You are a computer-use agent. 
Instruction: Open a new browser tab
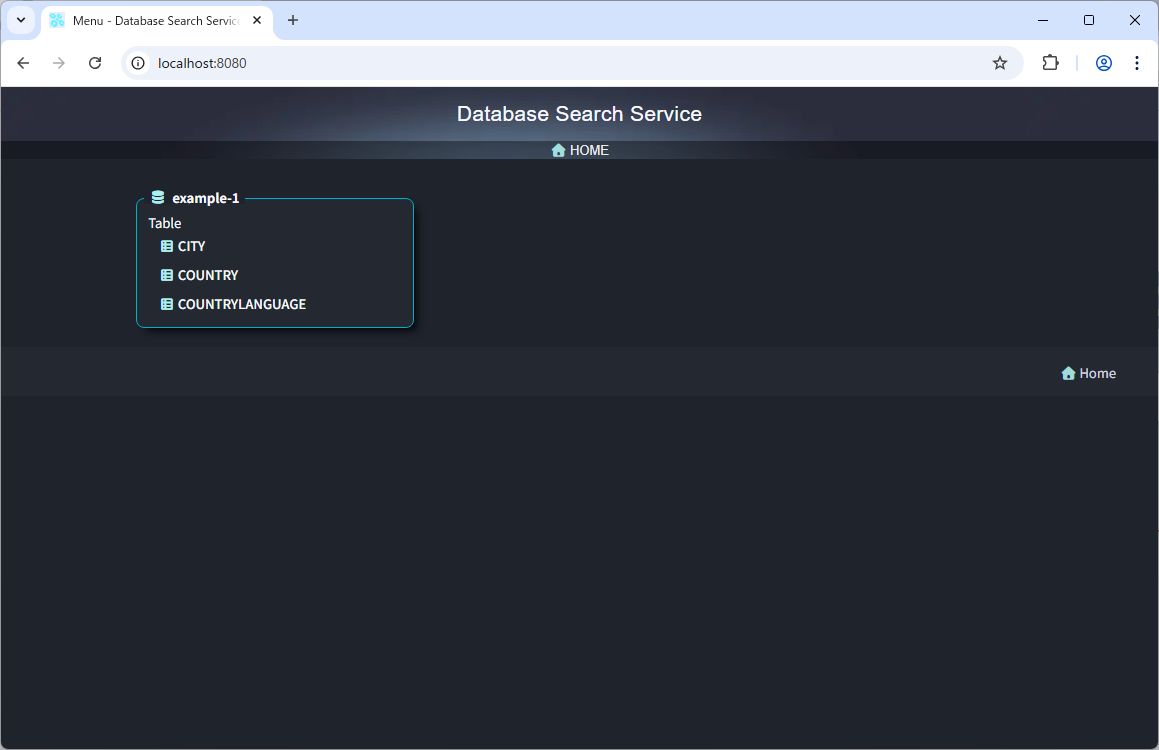[x=293, y=20]
